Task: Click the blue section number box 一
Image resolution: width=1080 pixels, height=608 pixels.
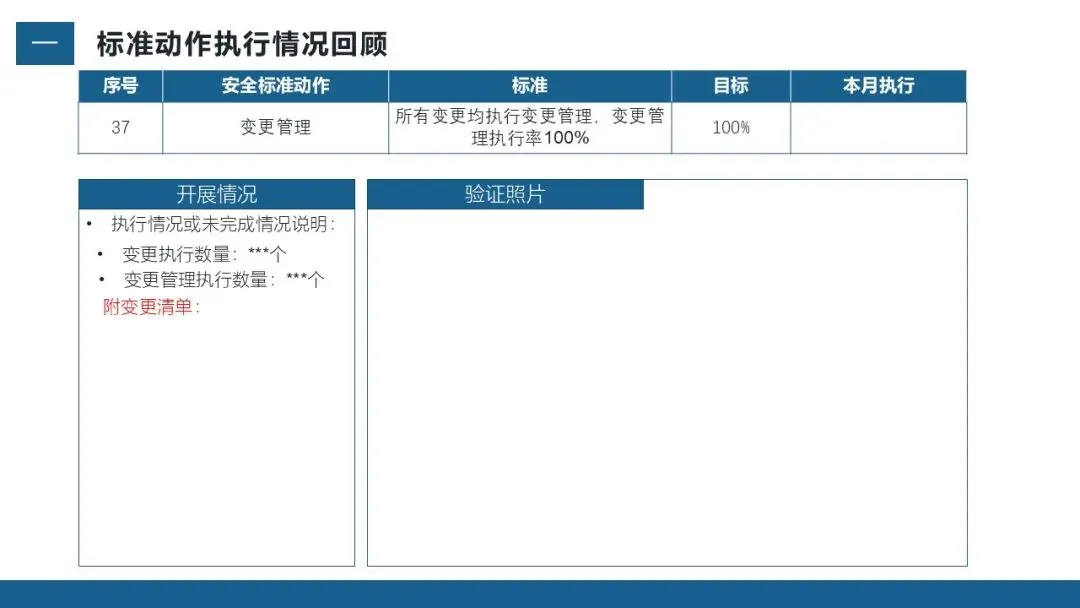Action: point(45,43)
